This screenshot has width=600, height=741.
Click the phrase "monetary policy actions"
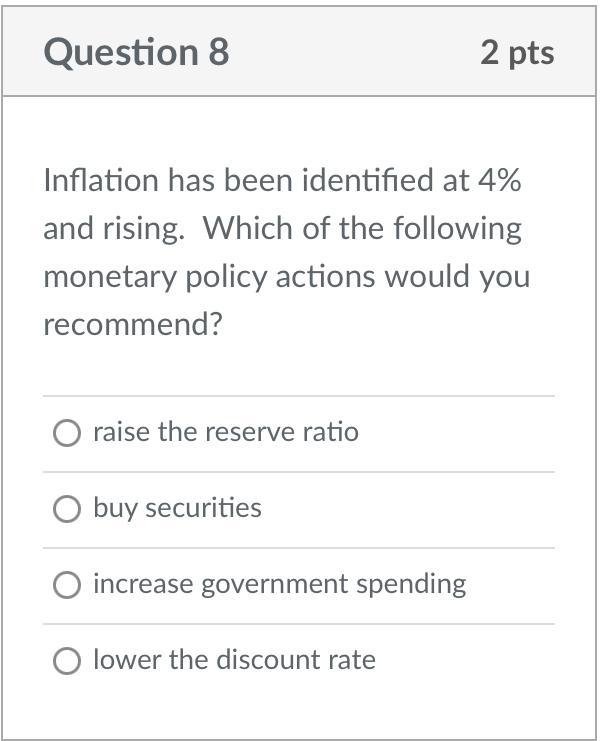pyautogui.click(x=209, y=277)
